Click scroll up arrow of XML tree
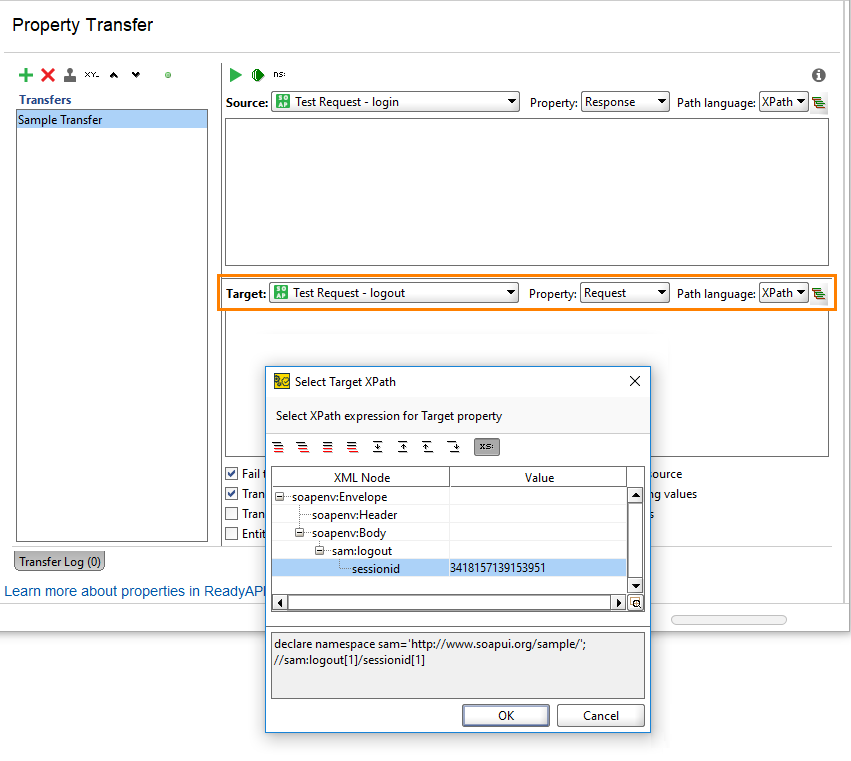Viewport: 851px width, 761px height. 636,495
